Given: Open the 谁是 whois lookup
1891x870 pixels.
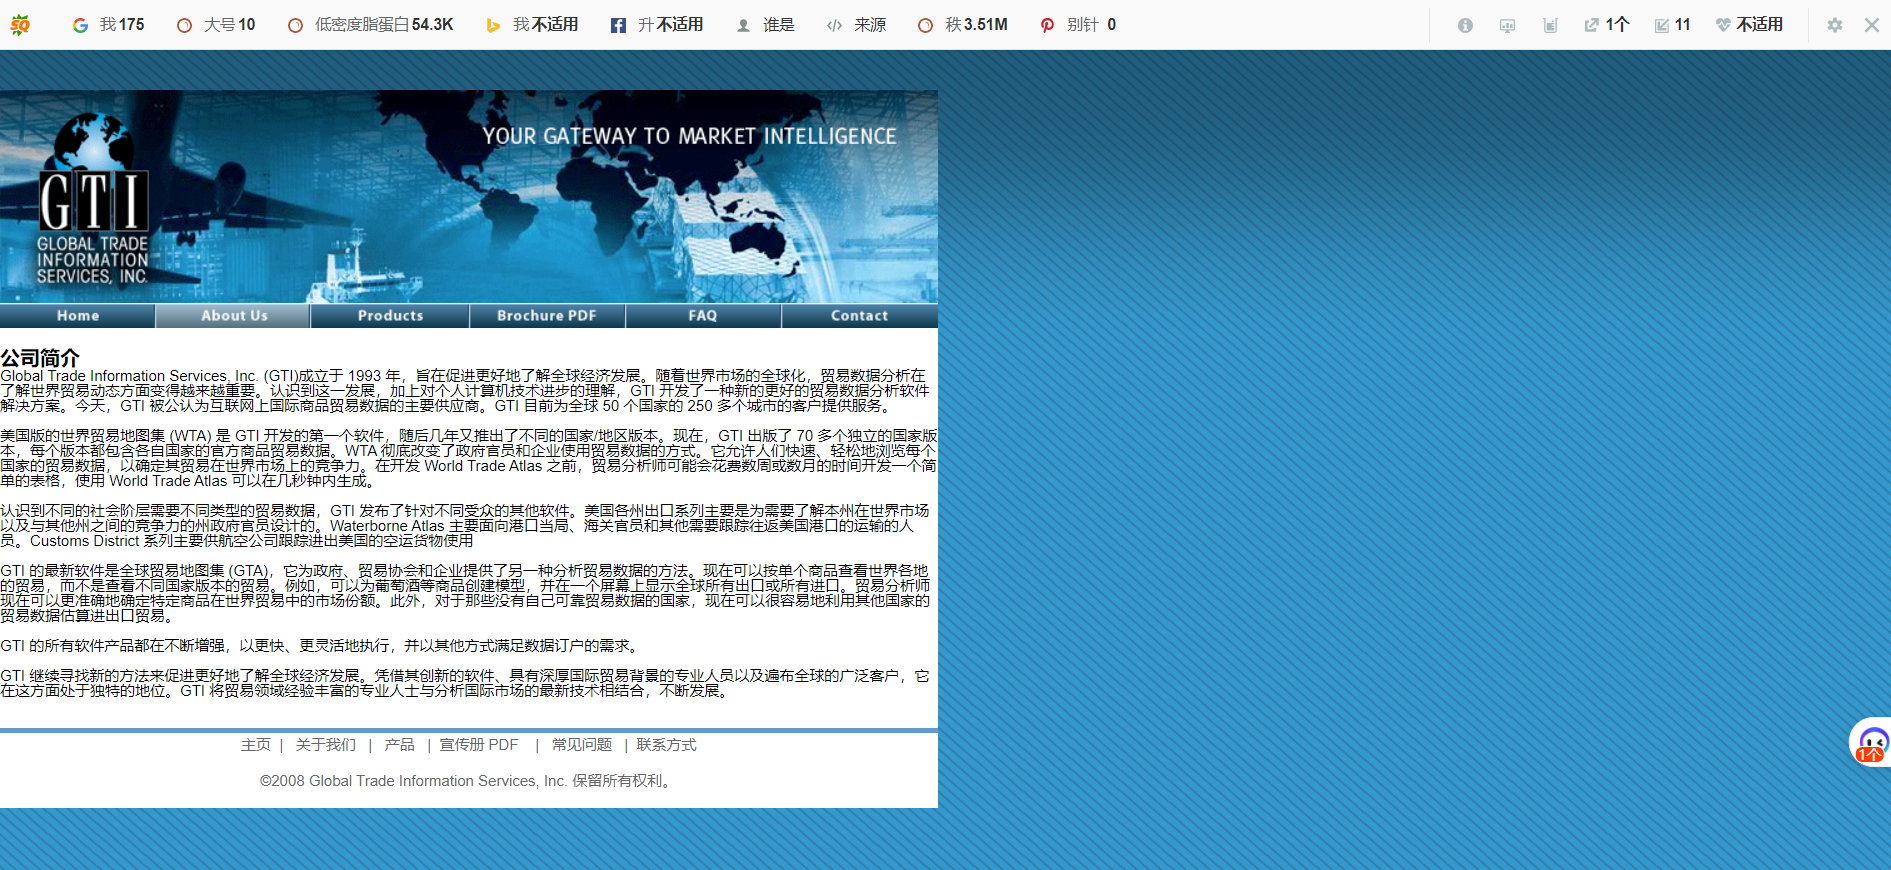Looking at the screenshot, I should coord(766,25).
